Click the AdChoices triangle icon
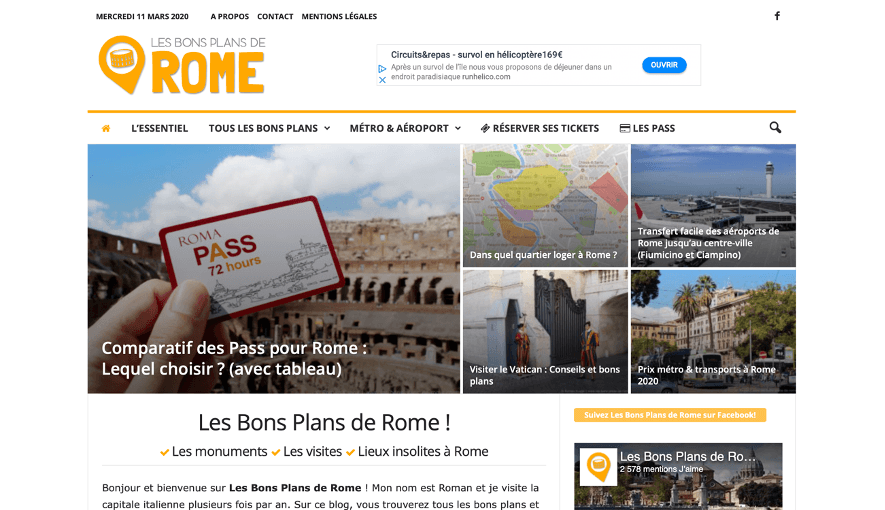 [x=382, y=68]
